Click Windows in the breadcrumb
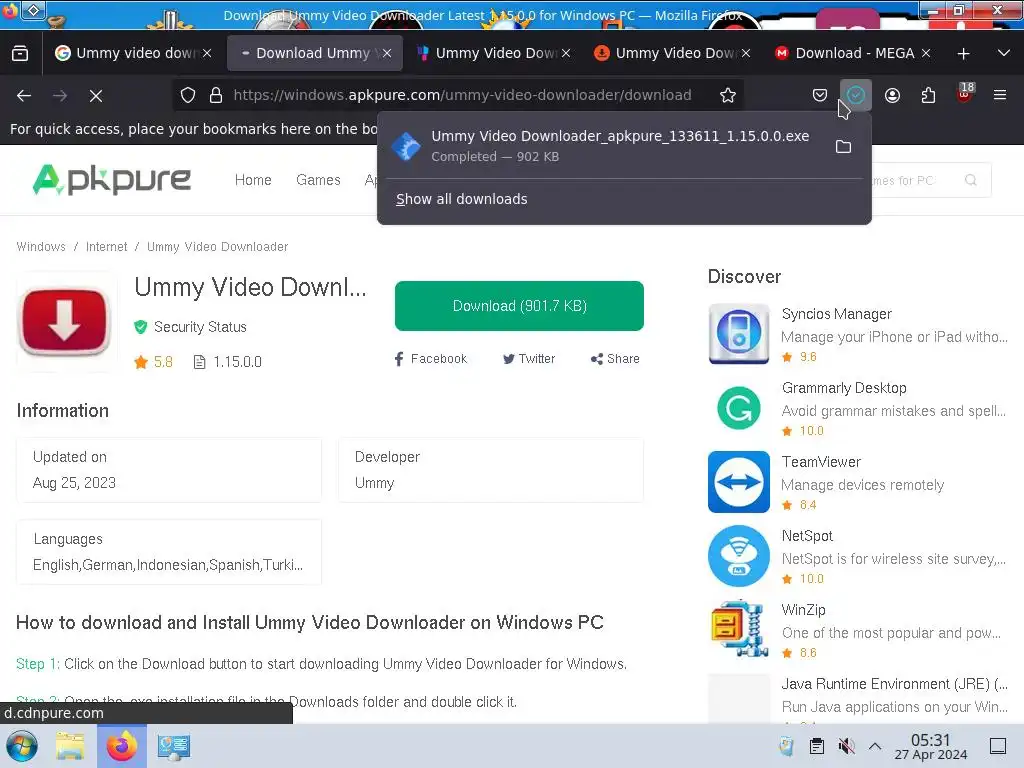This screenshot has width=1024, height=768. pyautogui.click(x=41, y=247)
